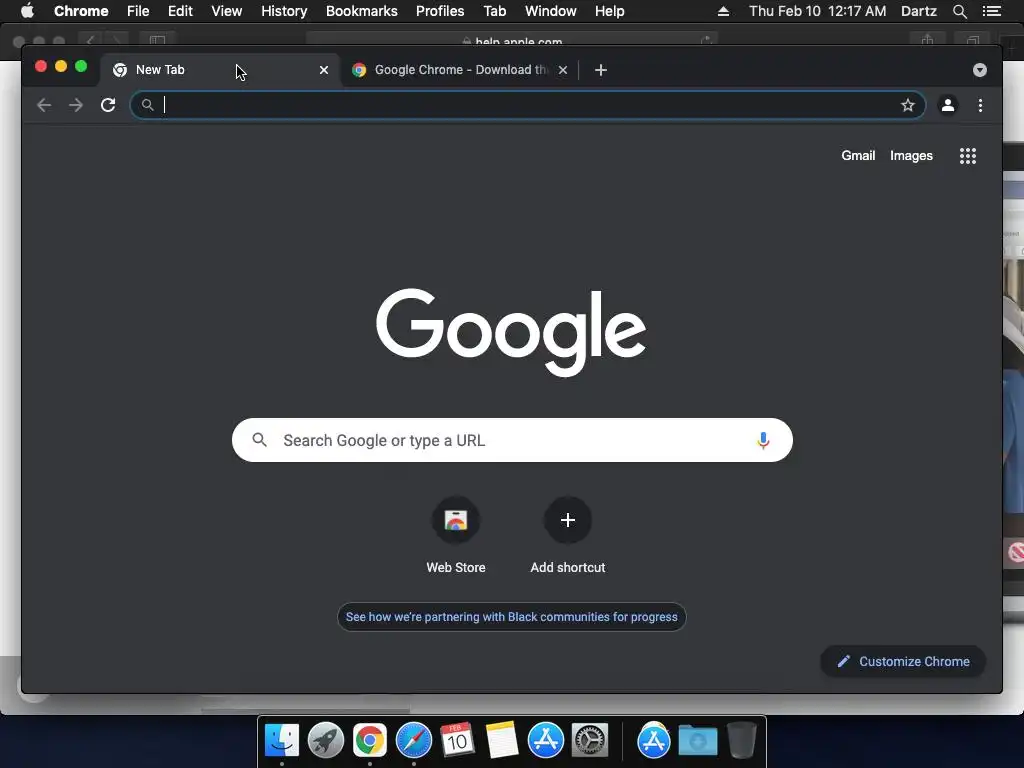Click the Chrome forward arrow

(x=76, y=105)
